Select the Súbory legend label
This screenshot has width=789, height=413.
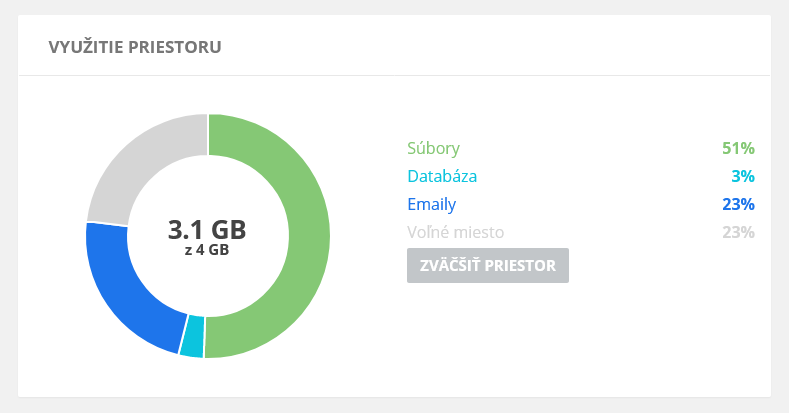[x=433, y=148]
